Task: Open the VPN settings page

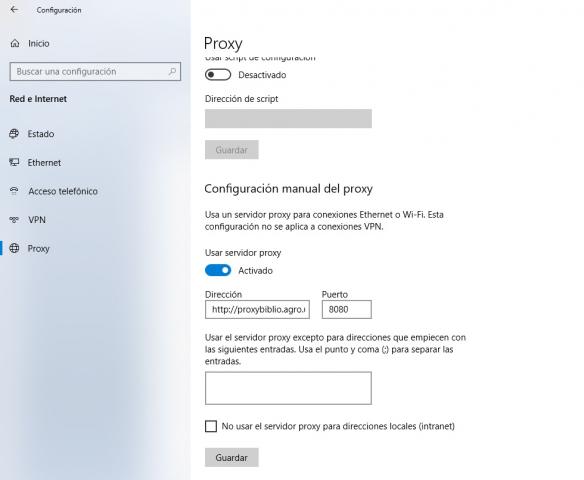Action: coord(37,220)
